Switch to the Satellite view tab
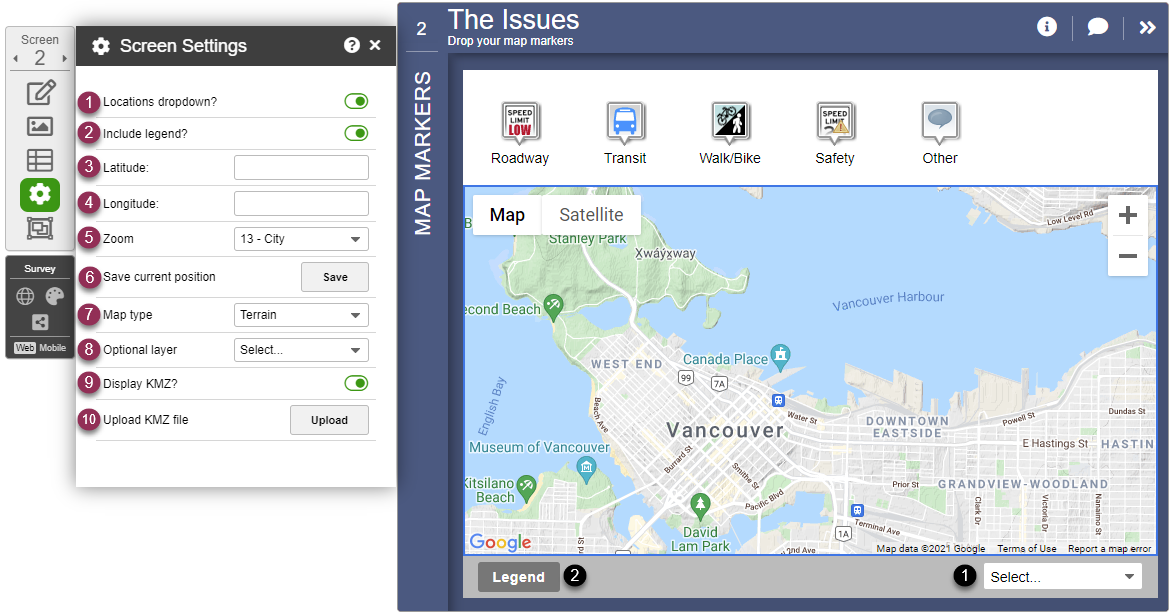The image size is (1174, 615). pos(591,215)
